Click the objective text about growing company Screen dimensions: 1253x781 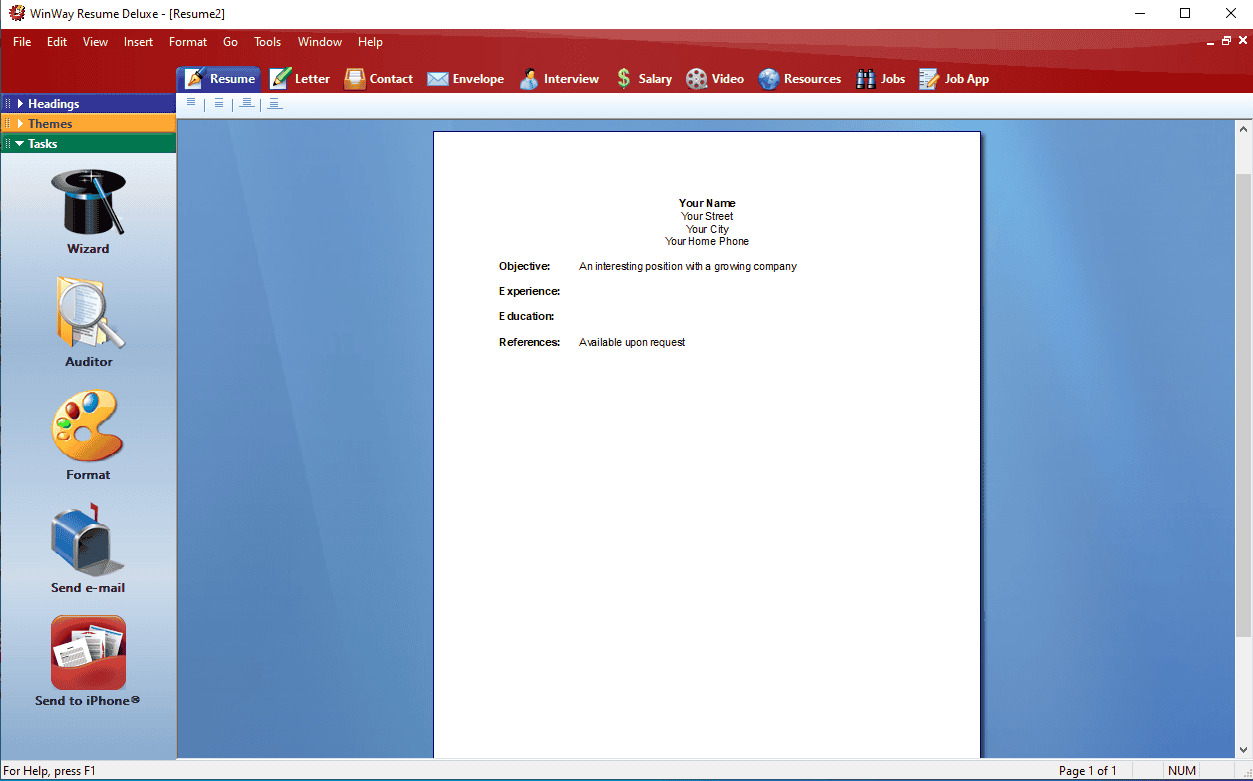click(x=688, y=266)
